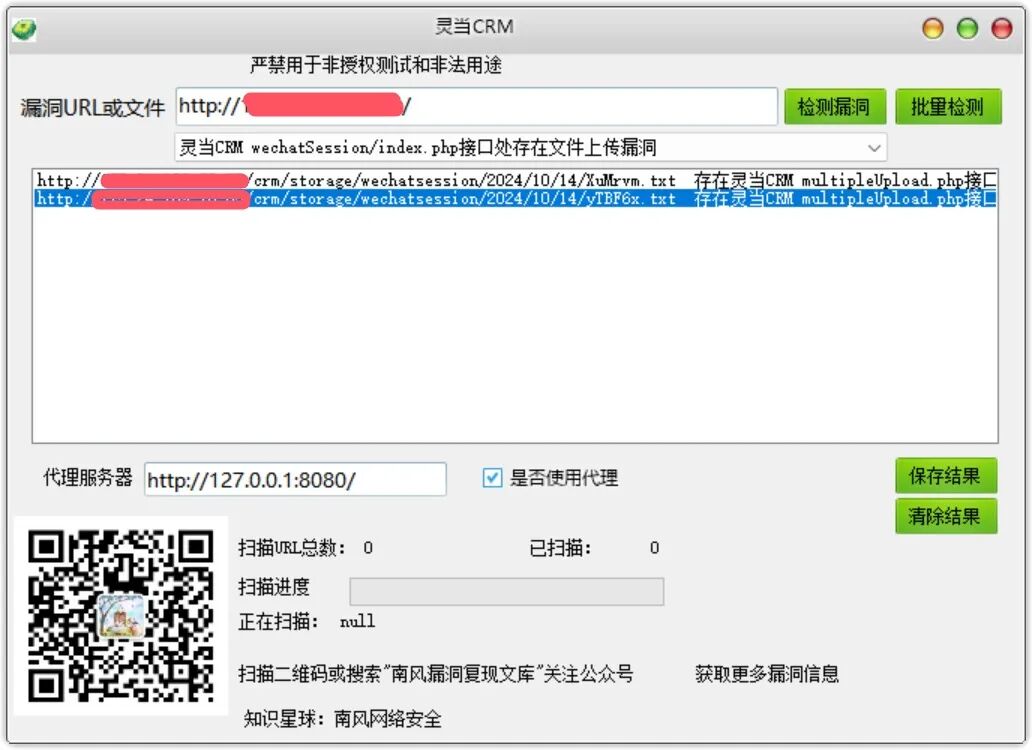
Task: Click the 正在扫描 null status text
Action: point(307,622)
